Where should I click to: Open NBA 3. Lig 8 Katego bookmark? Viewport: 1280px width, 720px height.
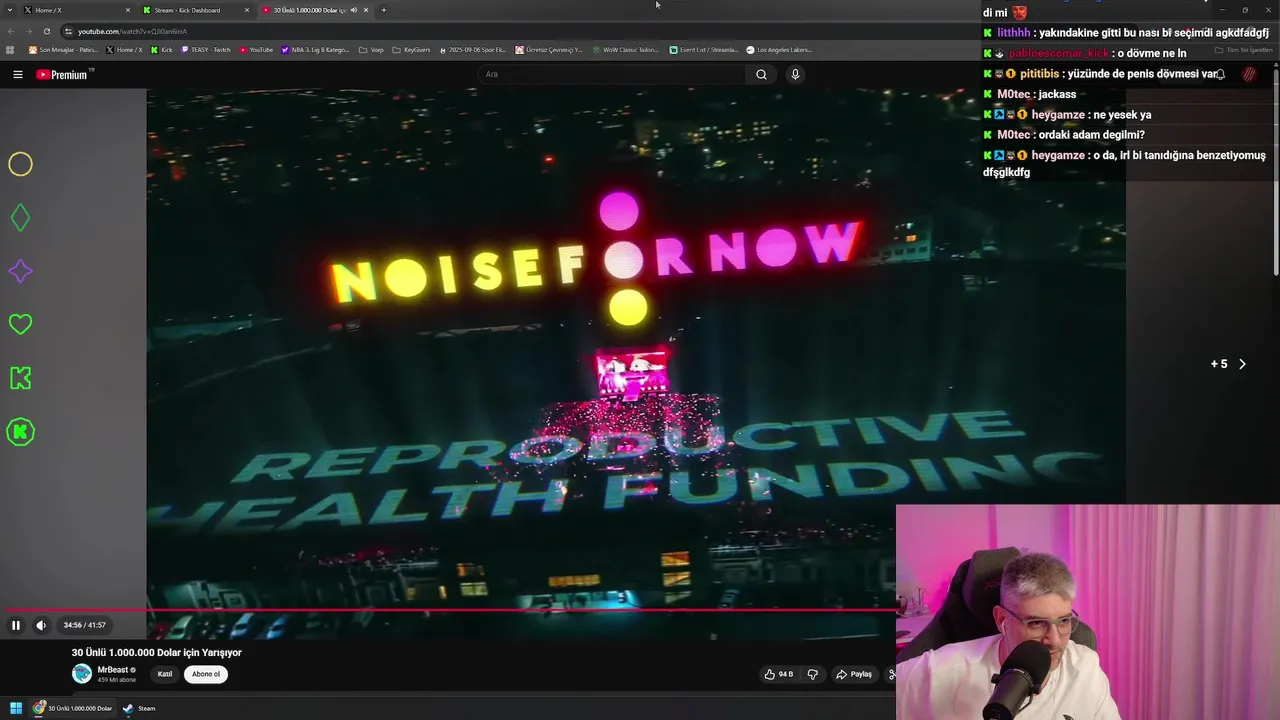[x=316, y=50]
